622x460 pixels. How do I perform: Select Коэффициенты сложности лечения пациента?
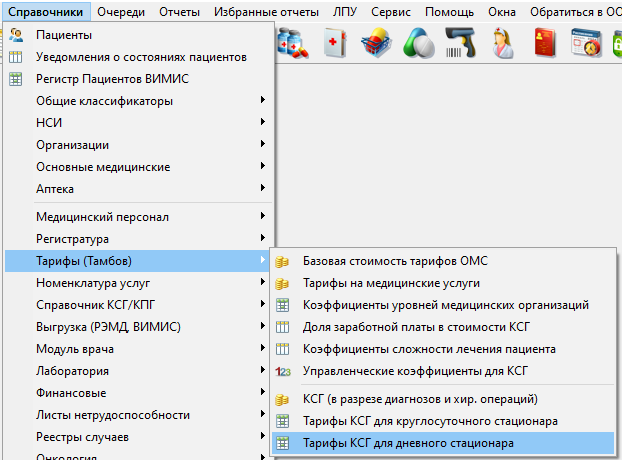coord(429,349)
